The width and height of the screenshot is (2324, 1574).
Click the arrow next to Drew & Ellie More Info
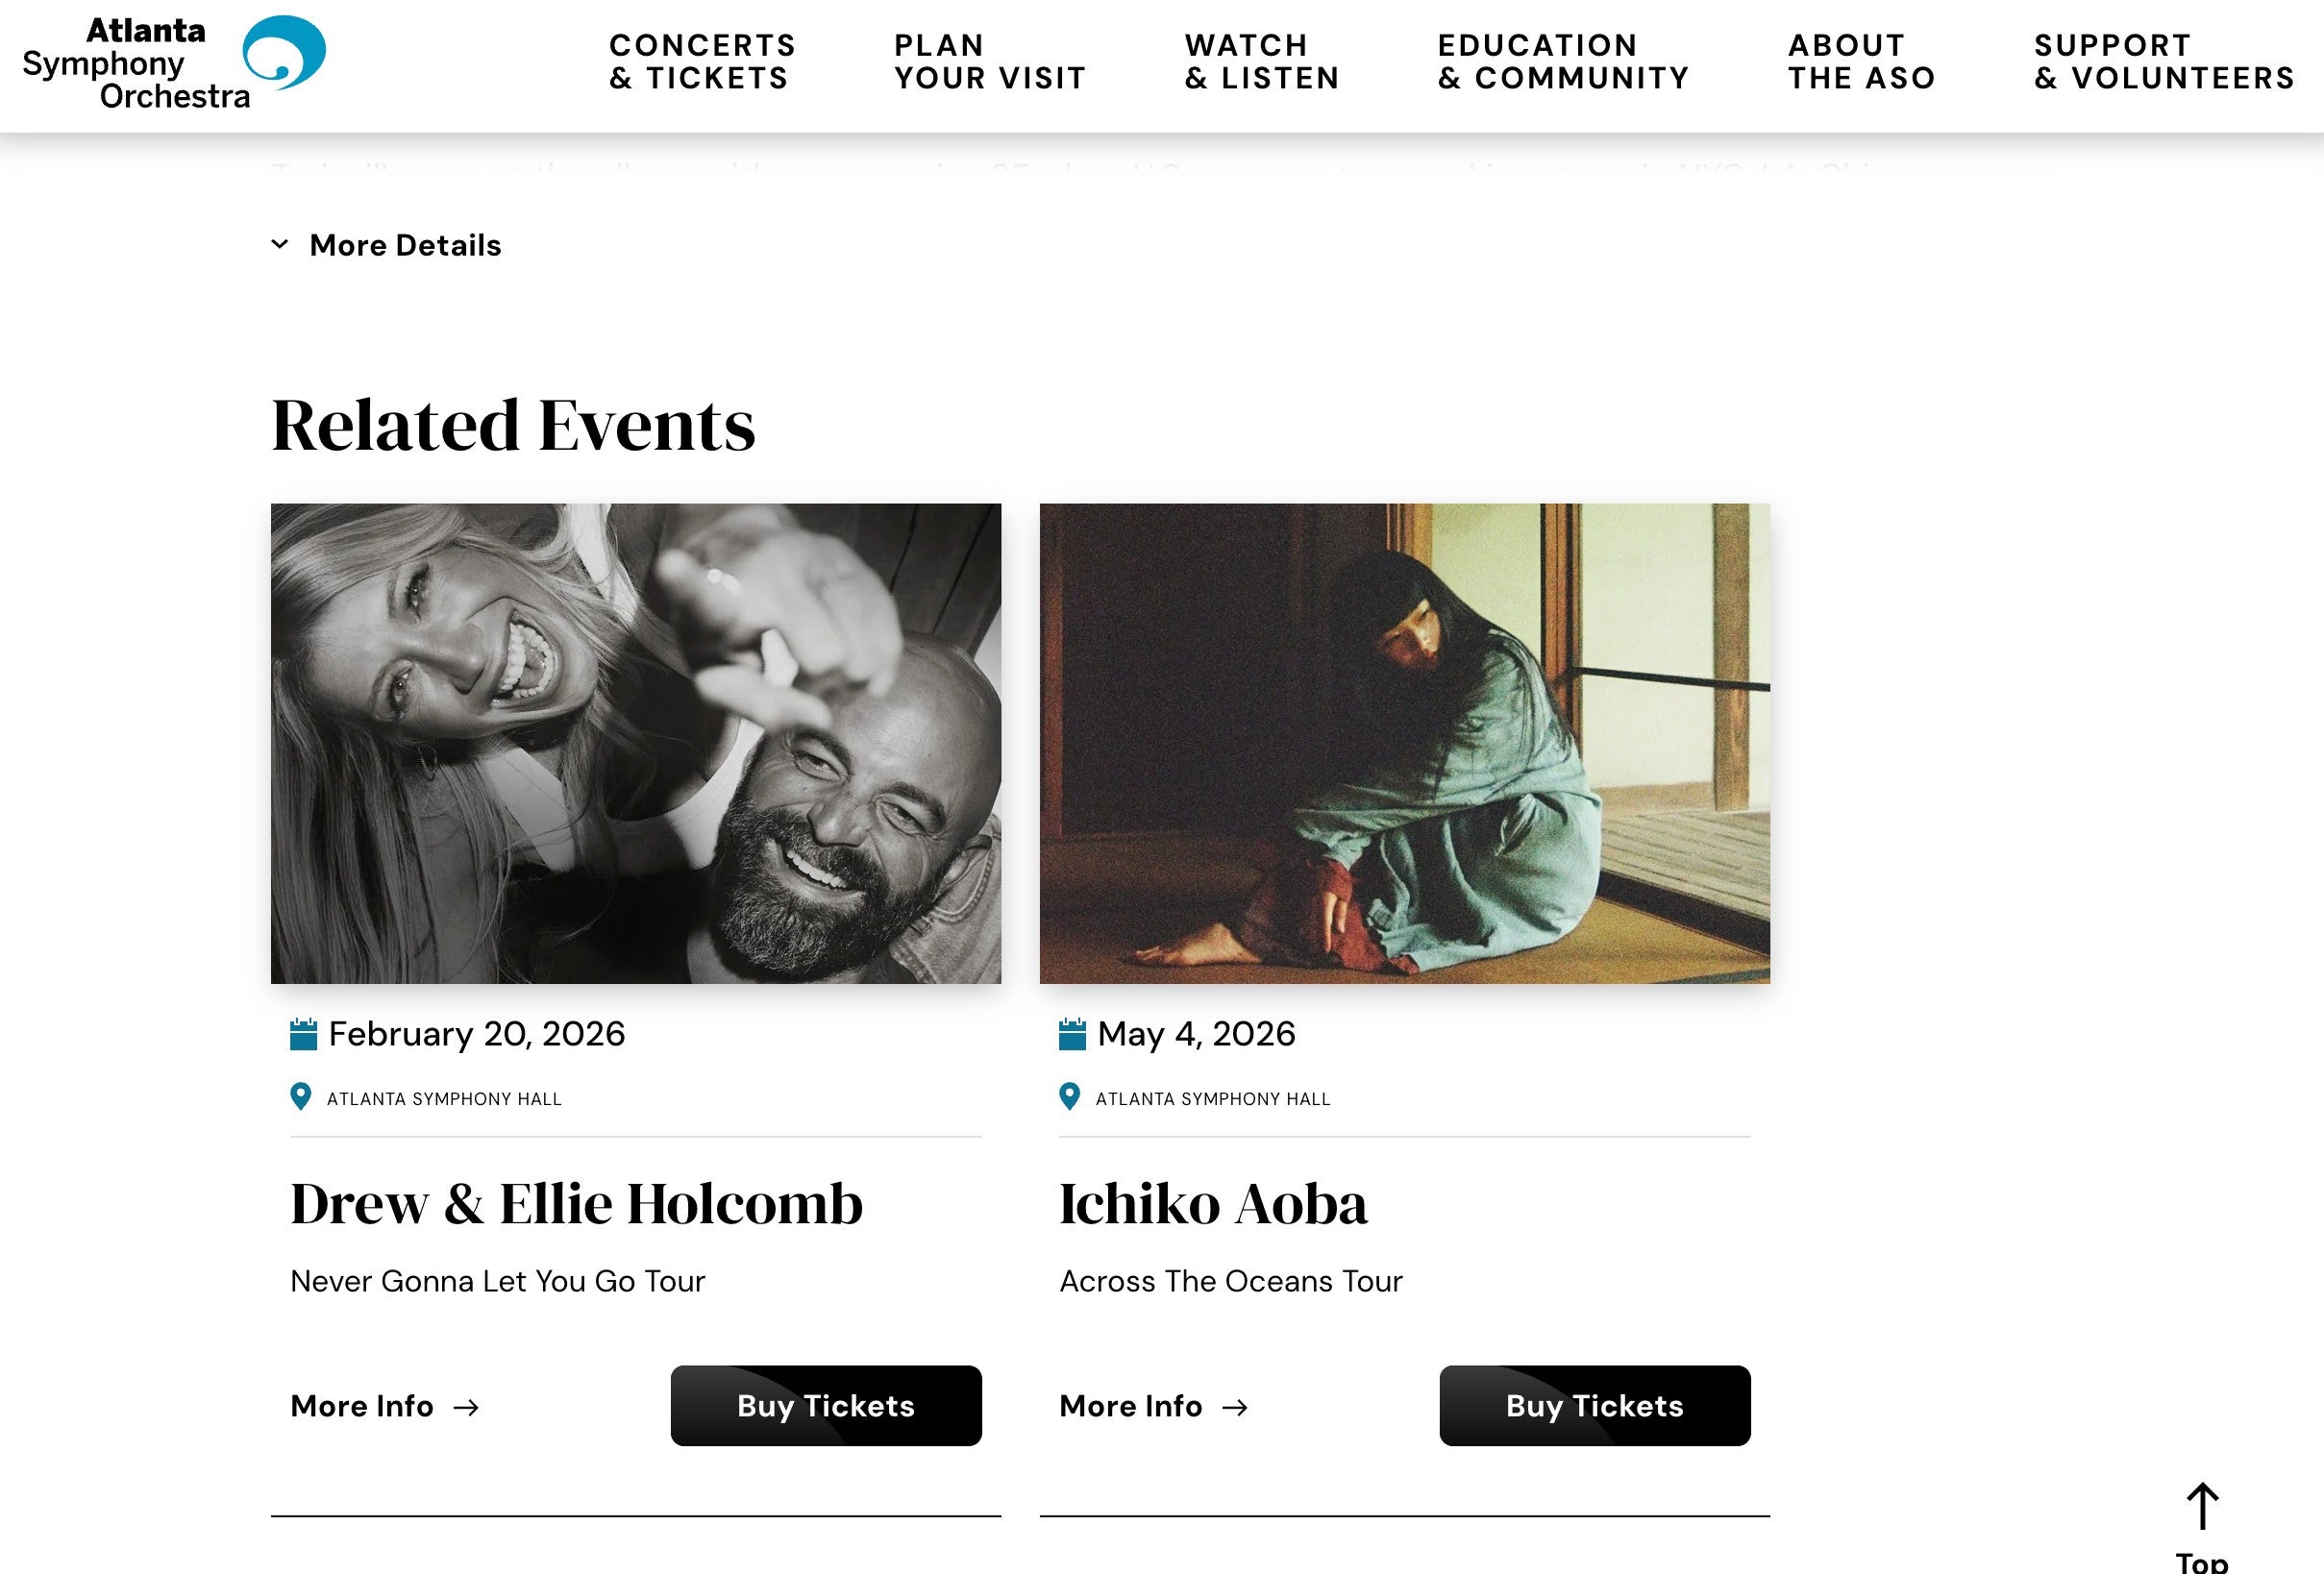click(x=466, y=1407)
